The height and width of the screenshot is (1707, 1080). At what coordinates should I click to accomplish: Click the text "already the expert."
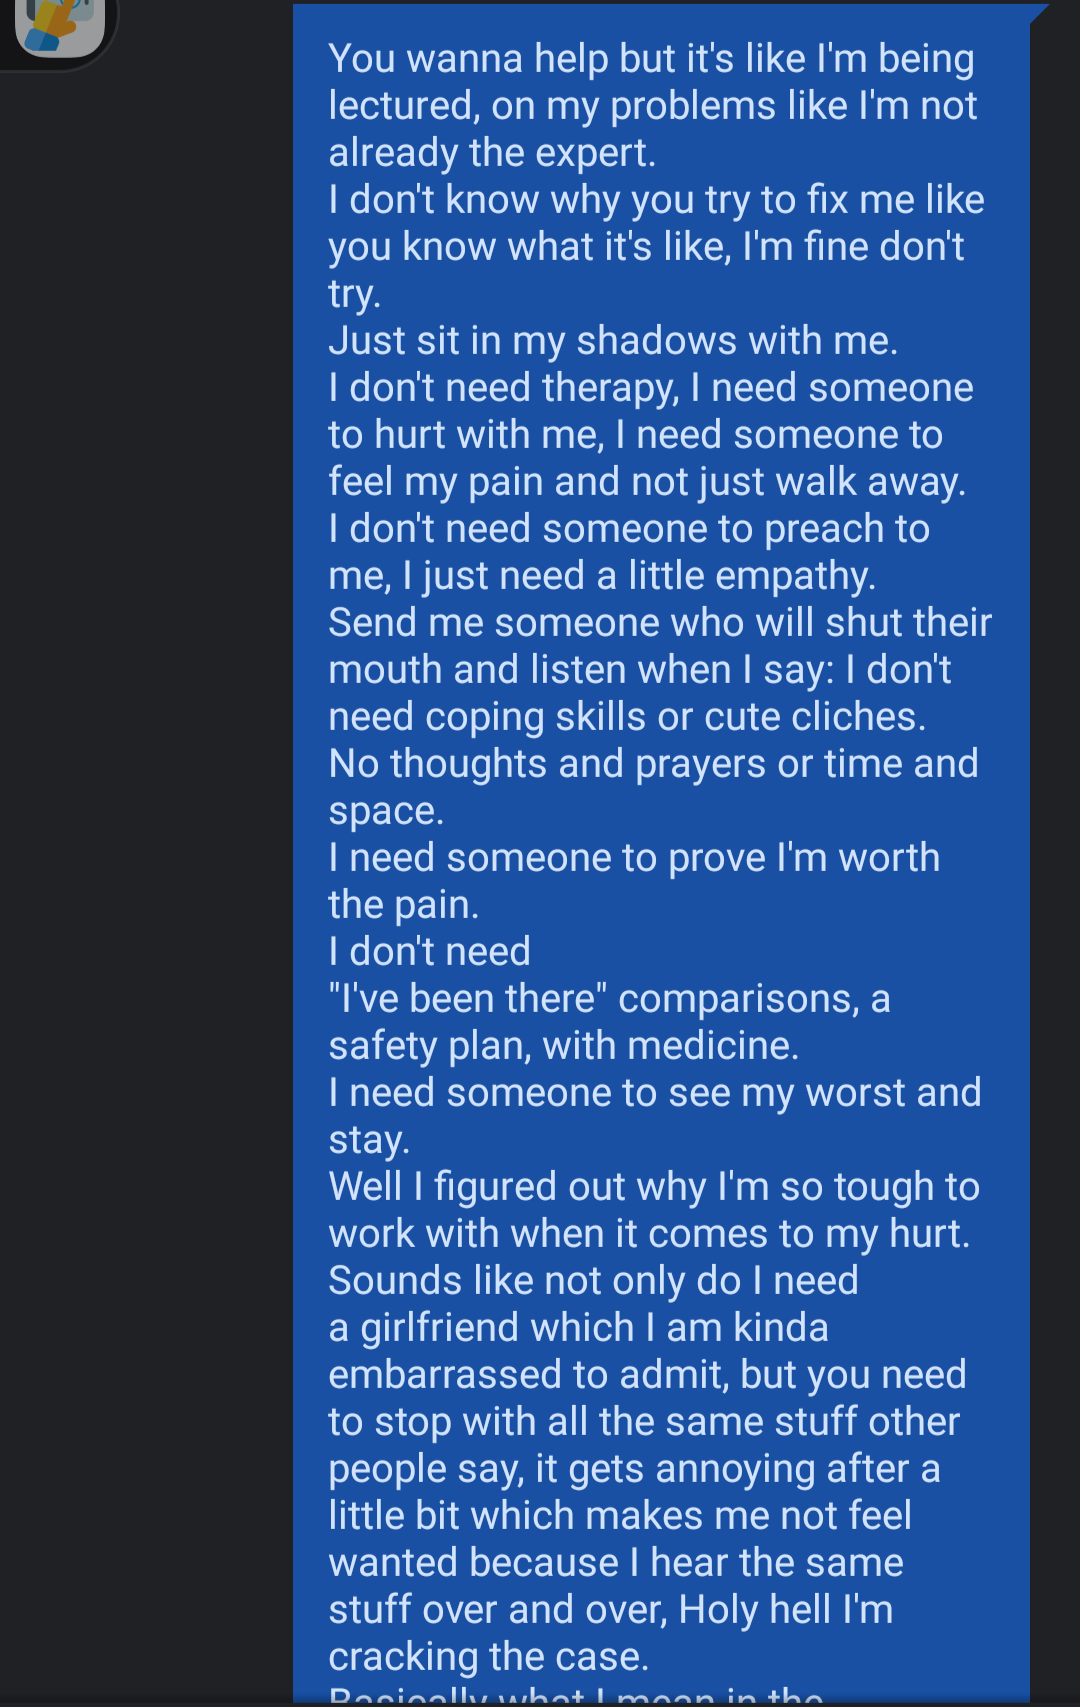tap(492, 153)
